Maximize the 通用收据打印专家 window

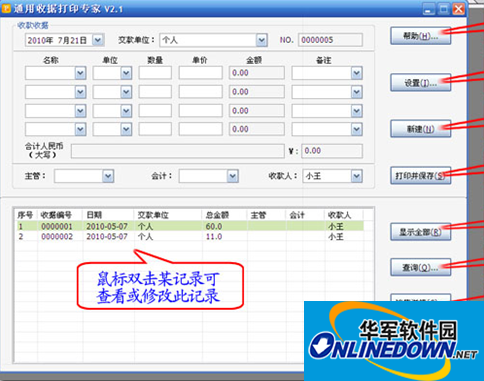[x=443, y=9]
